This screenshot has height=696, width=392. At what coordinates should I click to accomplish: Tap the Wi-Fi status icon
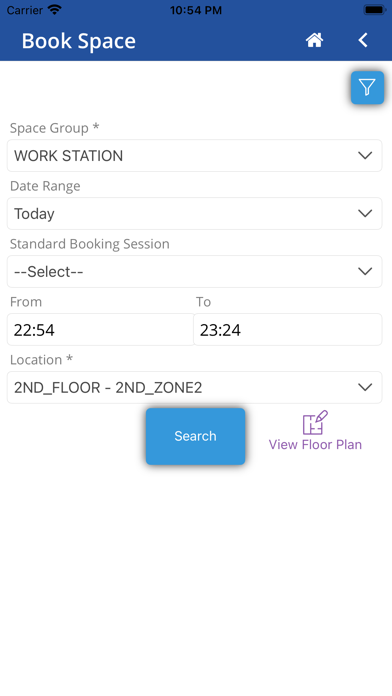pyautogui.click(x=55, y=10)
